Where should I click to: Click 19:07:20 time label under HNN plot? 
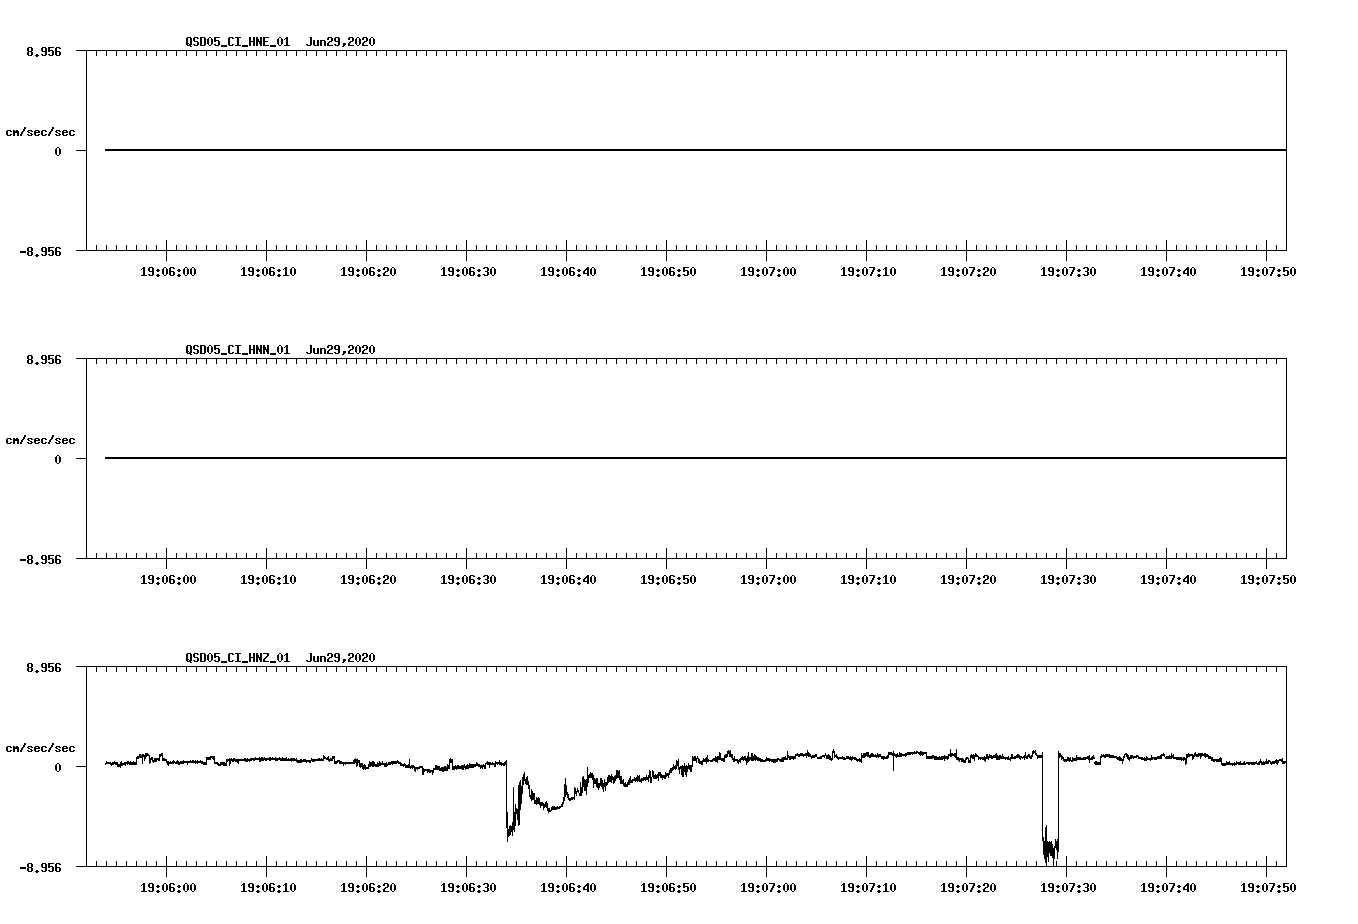[x=968, y=580]
